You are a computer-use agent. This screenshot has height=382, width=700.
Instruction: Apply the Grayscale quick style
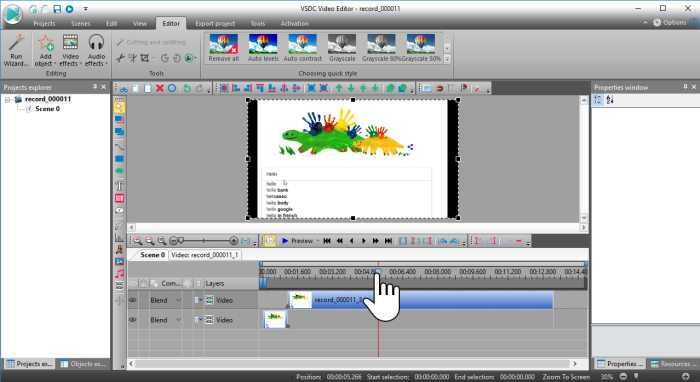[342, 47]
